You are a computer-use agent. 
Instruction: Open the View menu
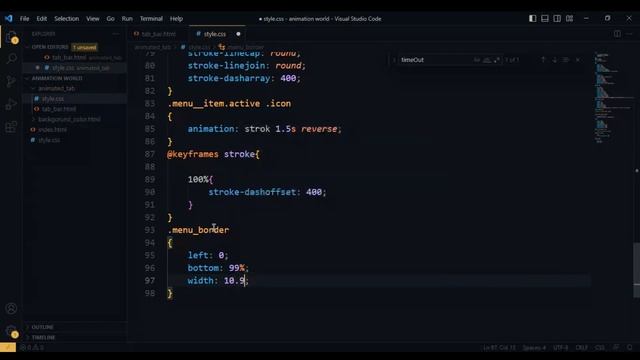[x=93, y=18]
